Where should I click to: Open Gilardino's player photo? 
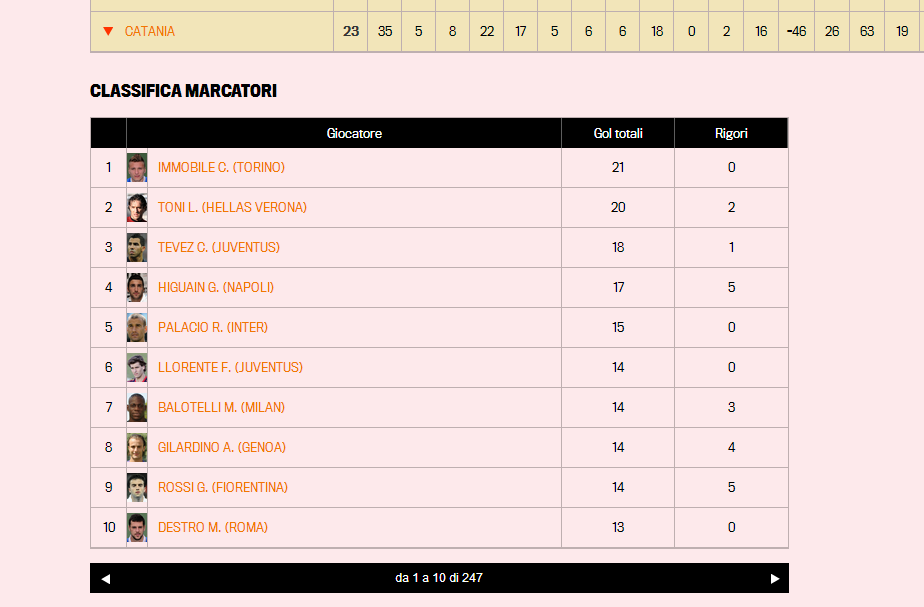137,448
